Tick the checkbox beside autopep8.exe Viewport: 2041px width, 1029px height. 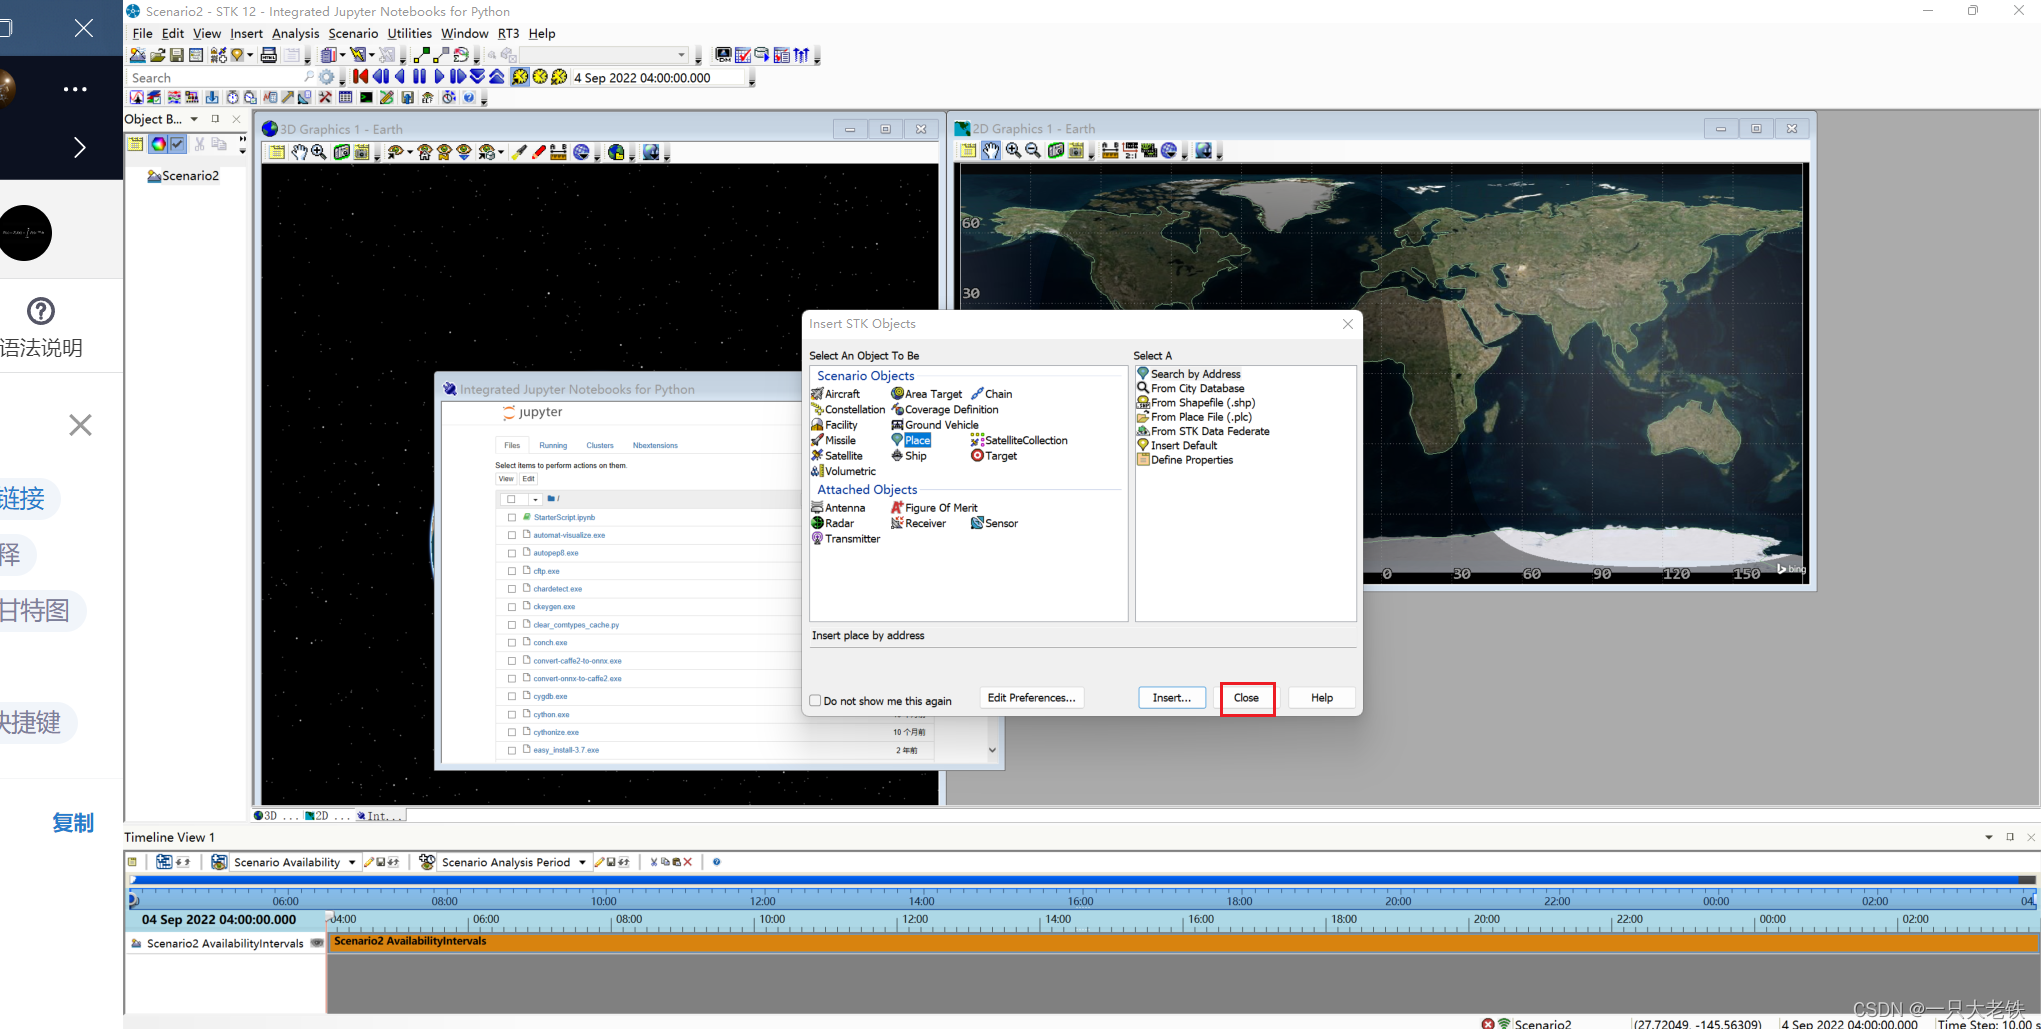512,553
